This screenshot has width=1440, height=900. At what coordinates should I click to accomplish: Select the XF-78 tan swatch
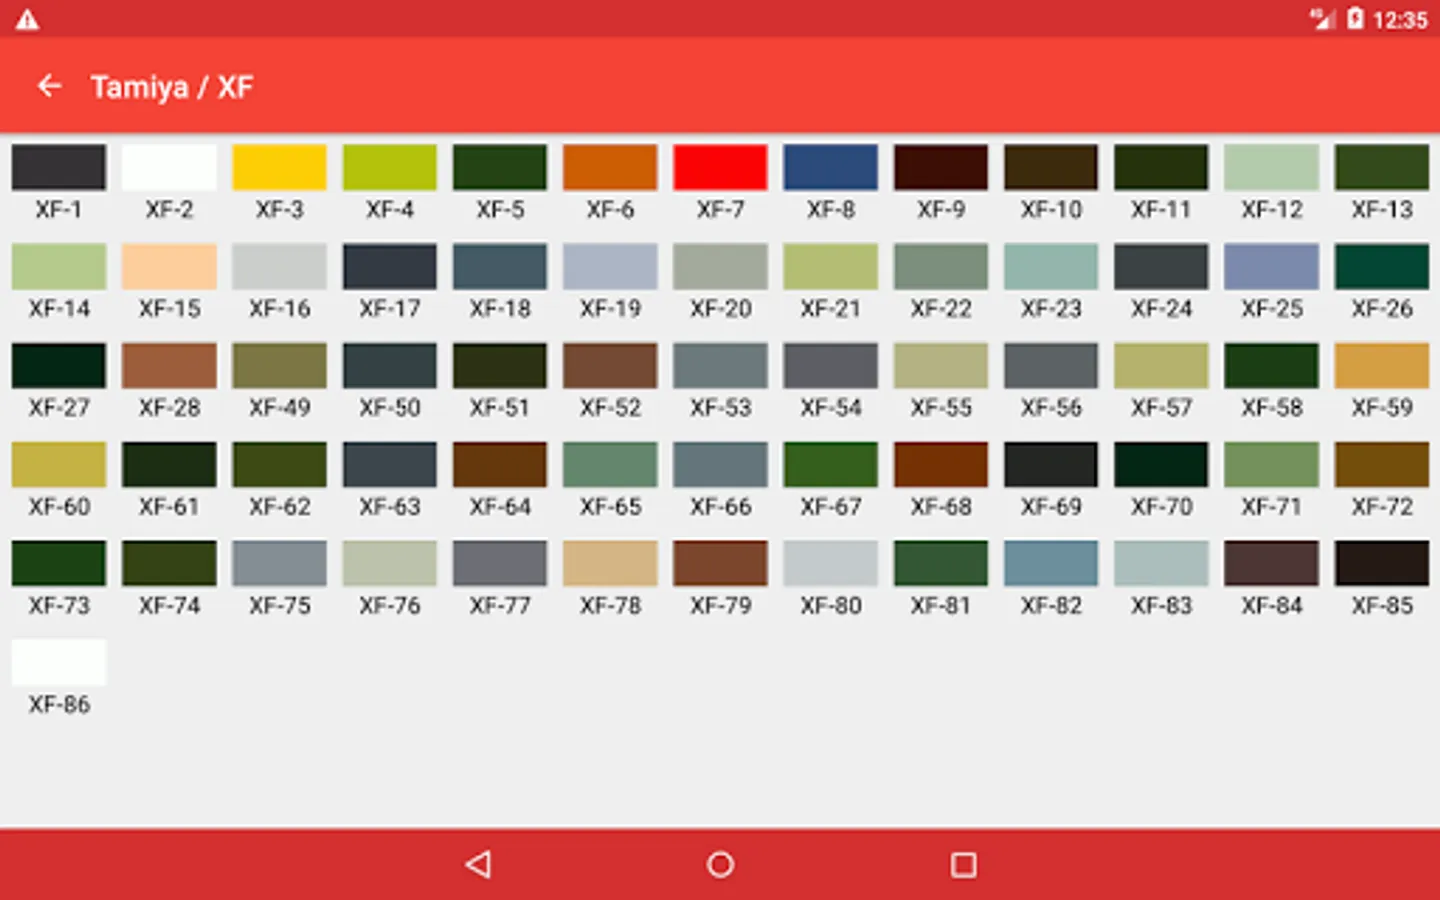(610, 563)
